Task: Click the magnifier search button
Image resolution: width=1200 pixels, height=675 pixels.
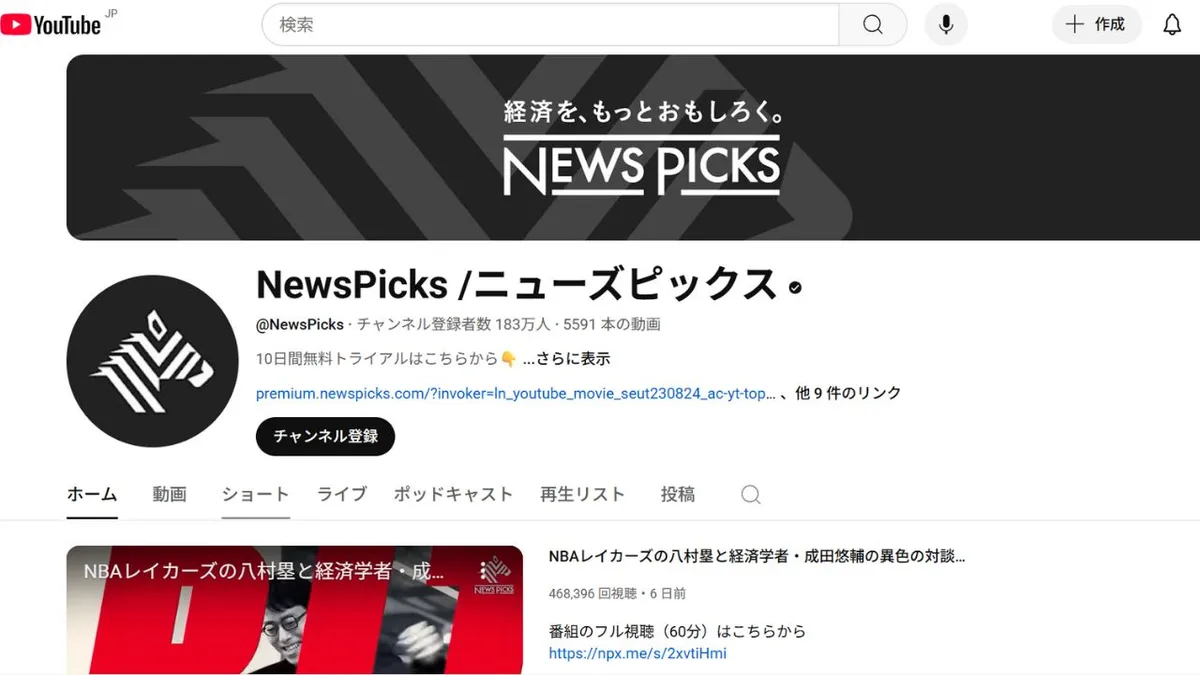Action: pos(872,25)
